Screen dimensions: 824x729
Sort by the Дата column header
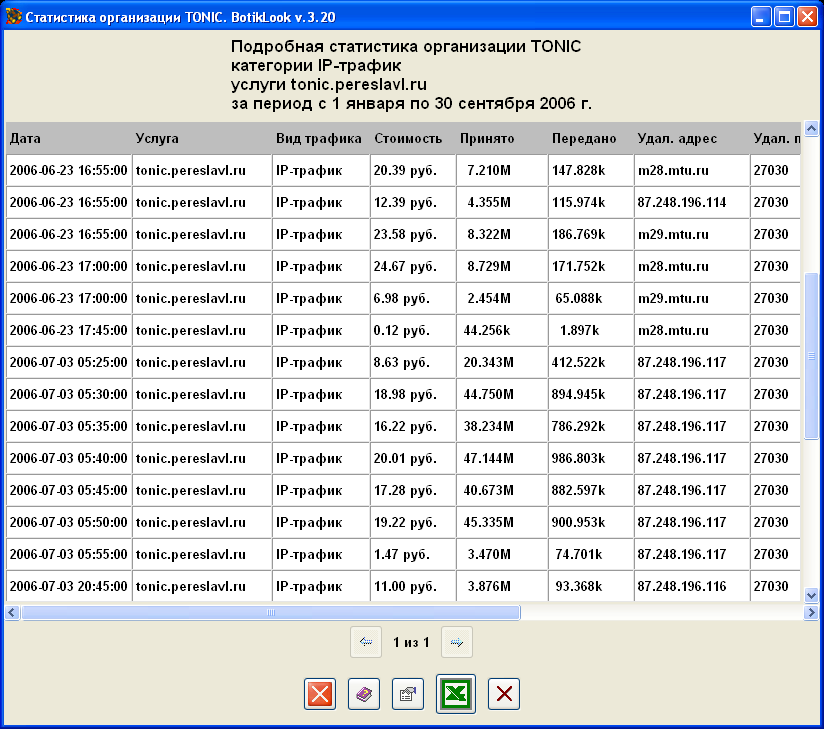(x=69, y=138)
